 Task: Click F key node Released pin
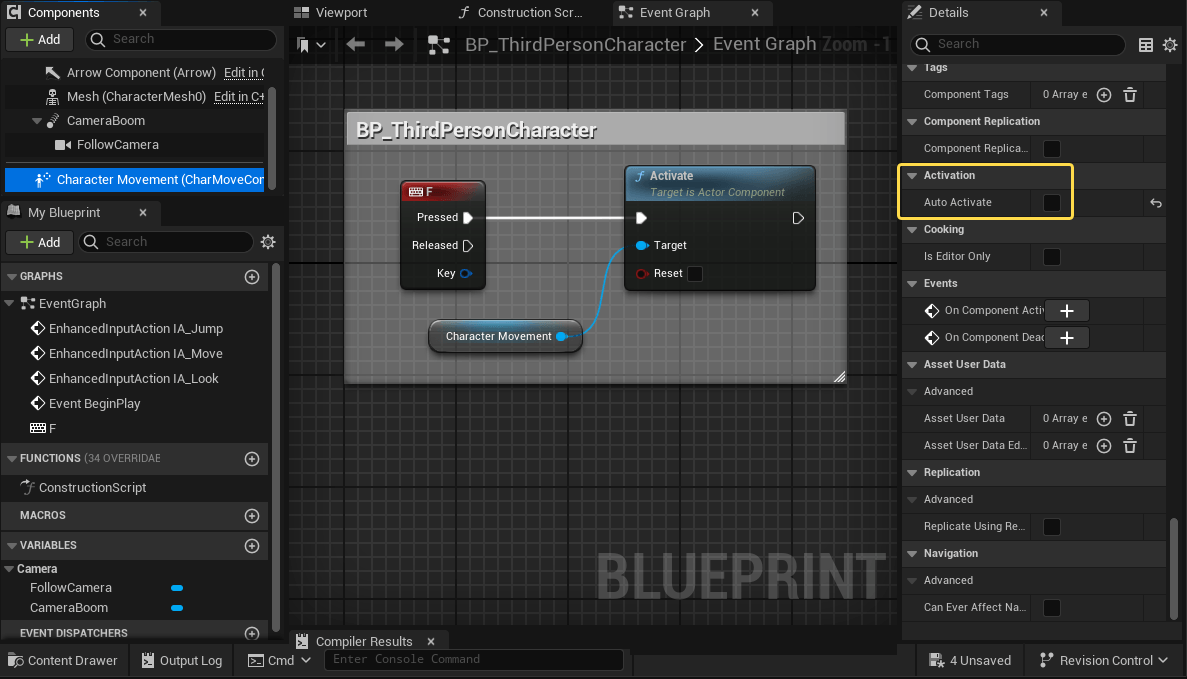[x=468, y=245]
